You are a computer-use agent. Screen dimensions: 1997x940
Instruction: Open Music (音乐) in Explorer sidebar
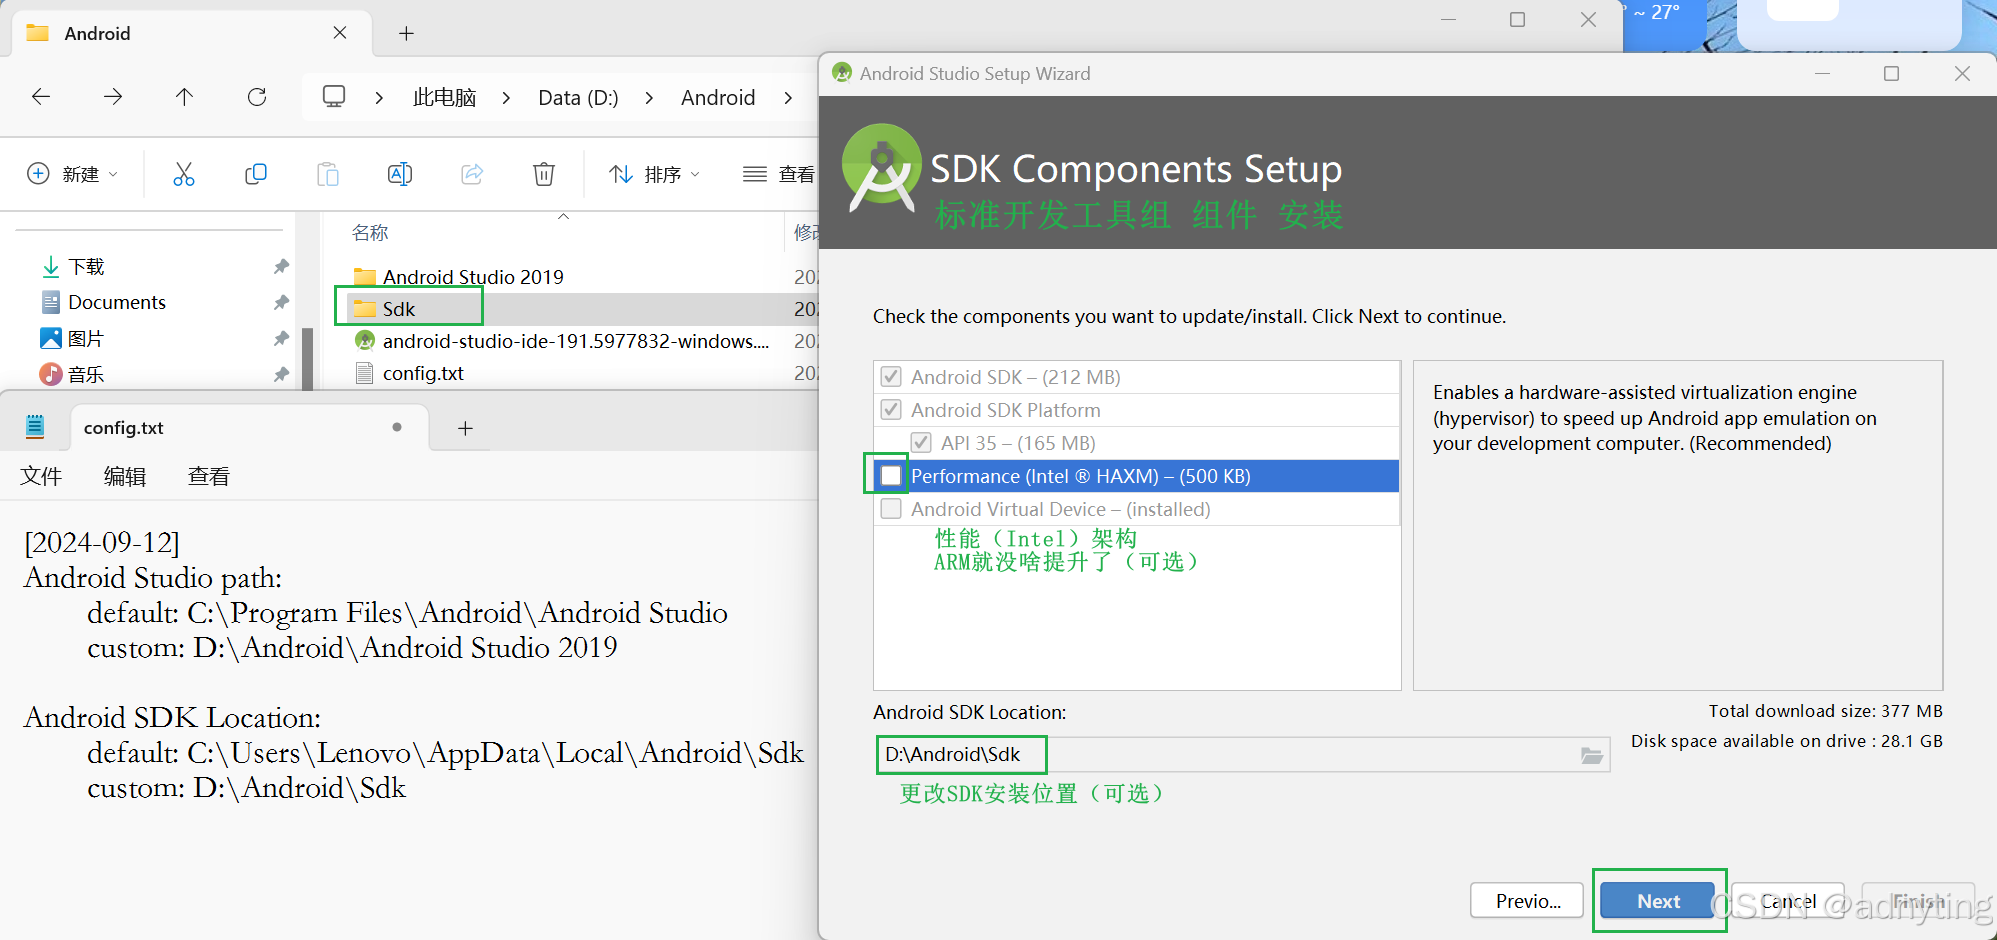tap(85, 375)
